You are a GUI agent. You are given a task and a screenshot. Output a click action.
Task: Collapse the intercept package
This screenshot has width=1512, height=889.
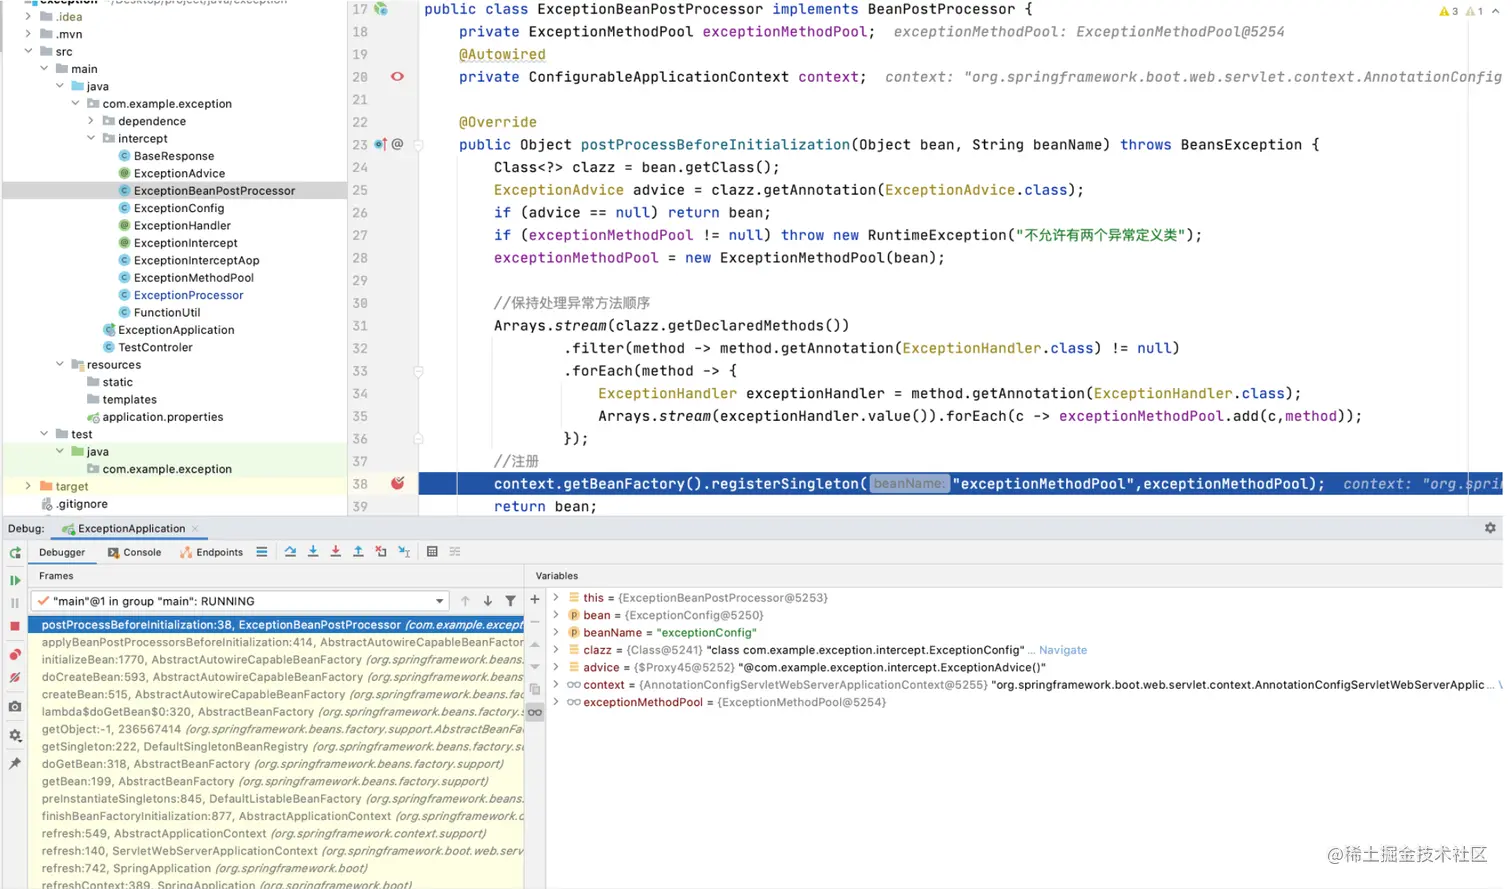[x=91, y=138]
